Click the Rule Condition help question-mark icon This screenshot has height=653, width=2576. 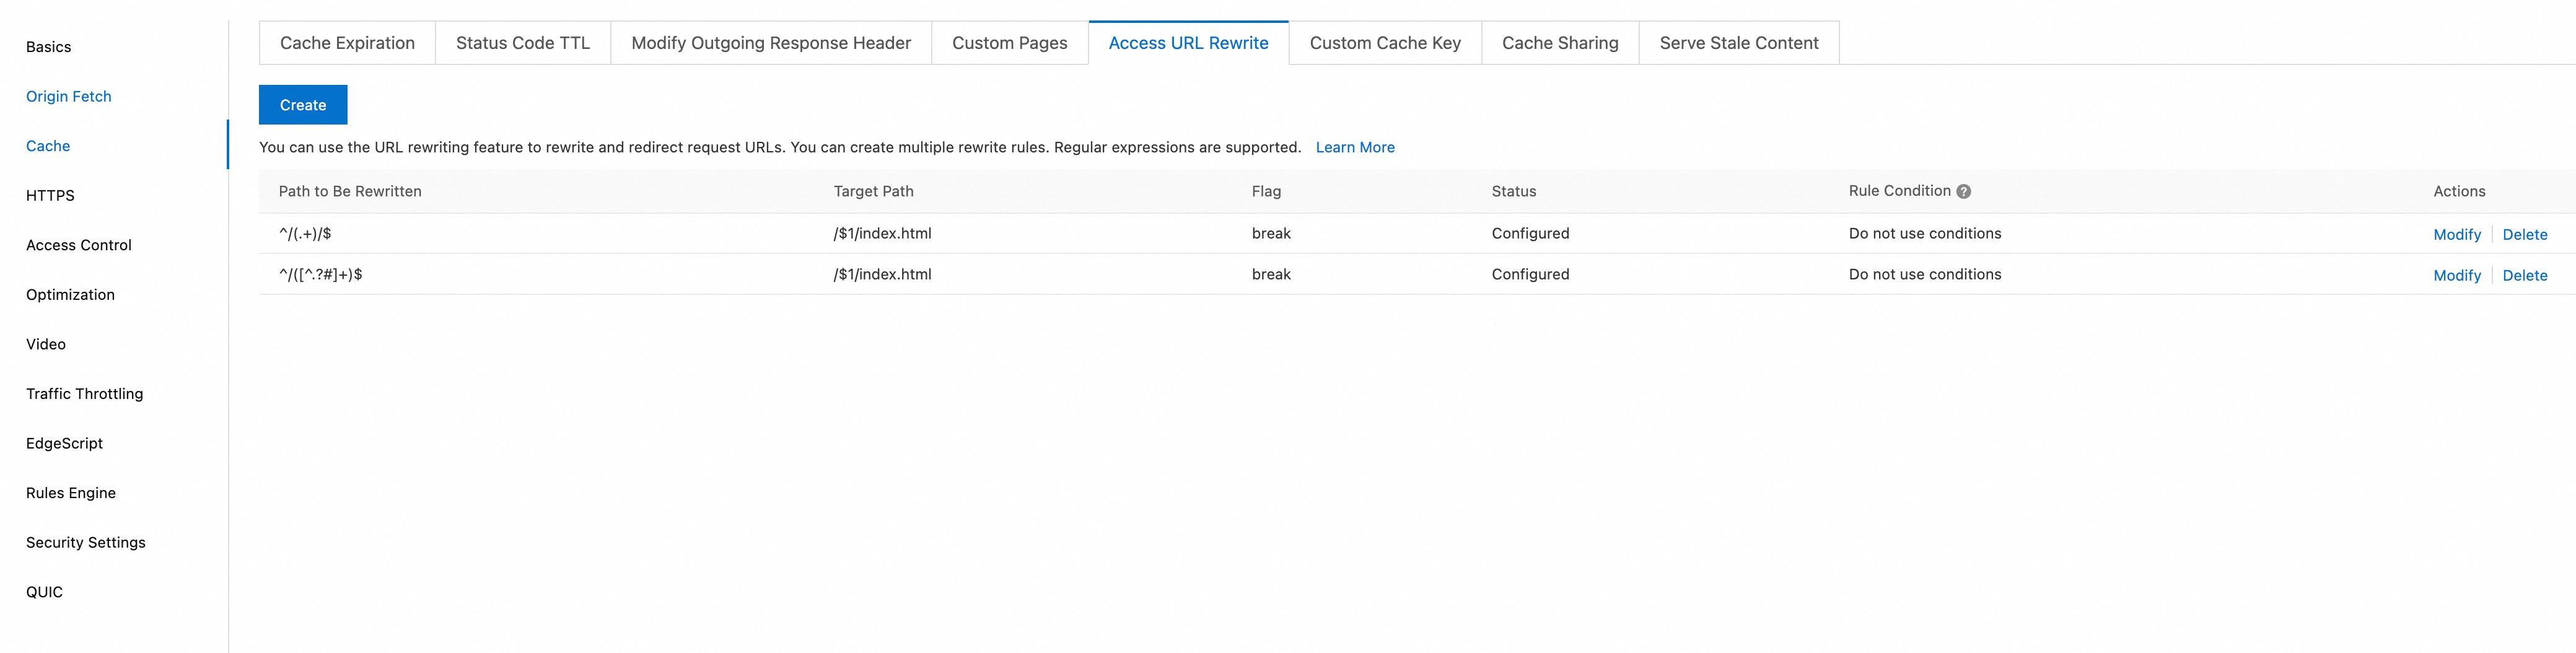(x=1963, y=192)
